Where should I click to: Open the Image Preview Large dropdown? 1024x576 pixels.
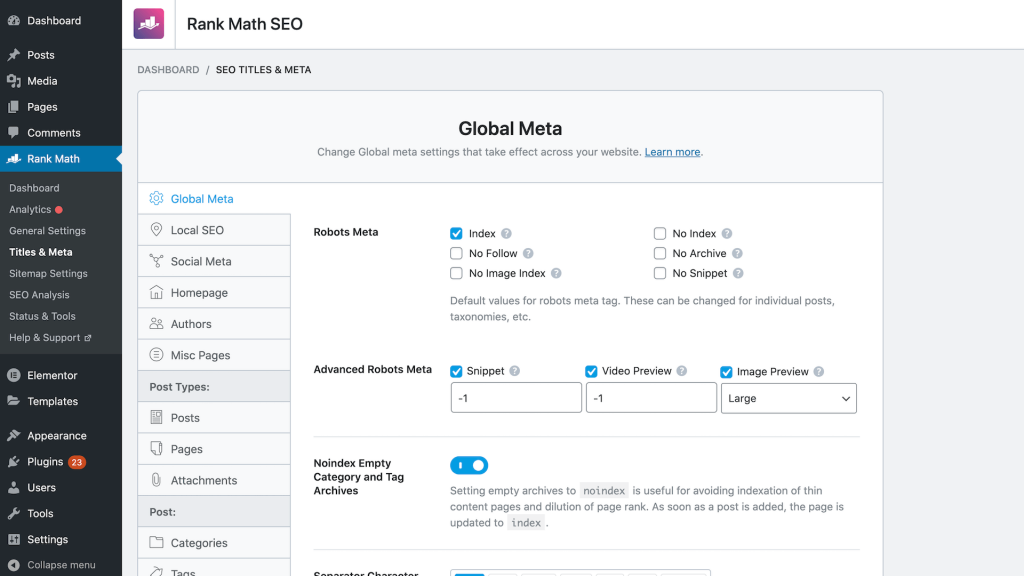pyautogui.click(x=788, y=398)
